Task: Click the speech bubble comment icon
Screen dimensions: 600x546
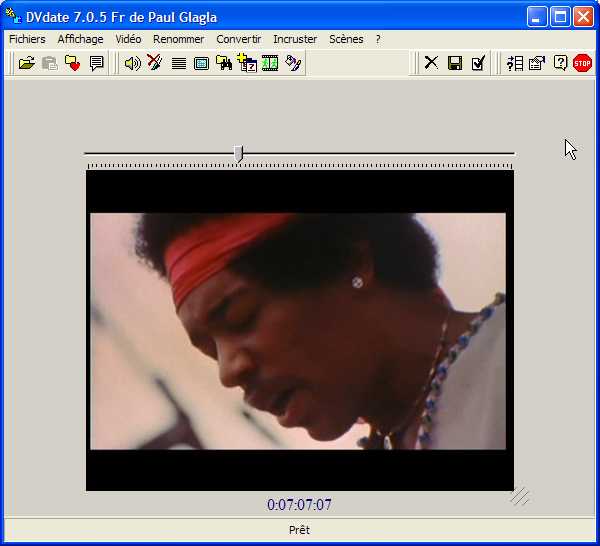Action: 96,63
